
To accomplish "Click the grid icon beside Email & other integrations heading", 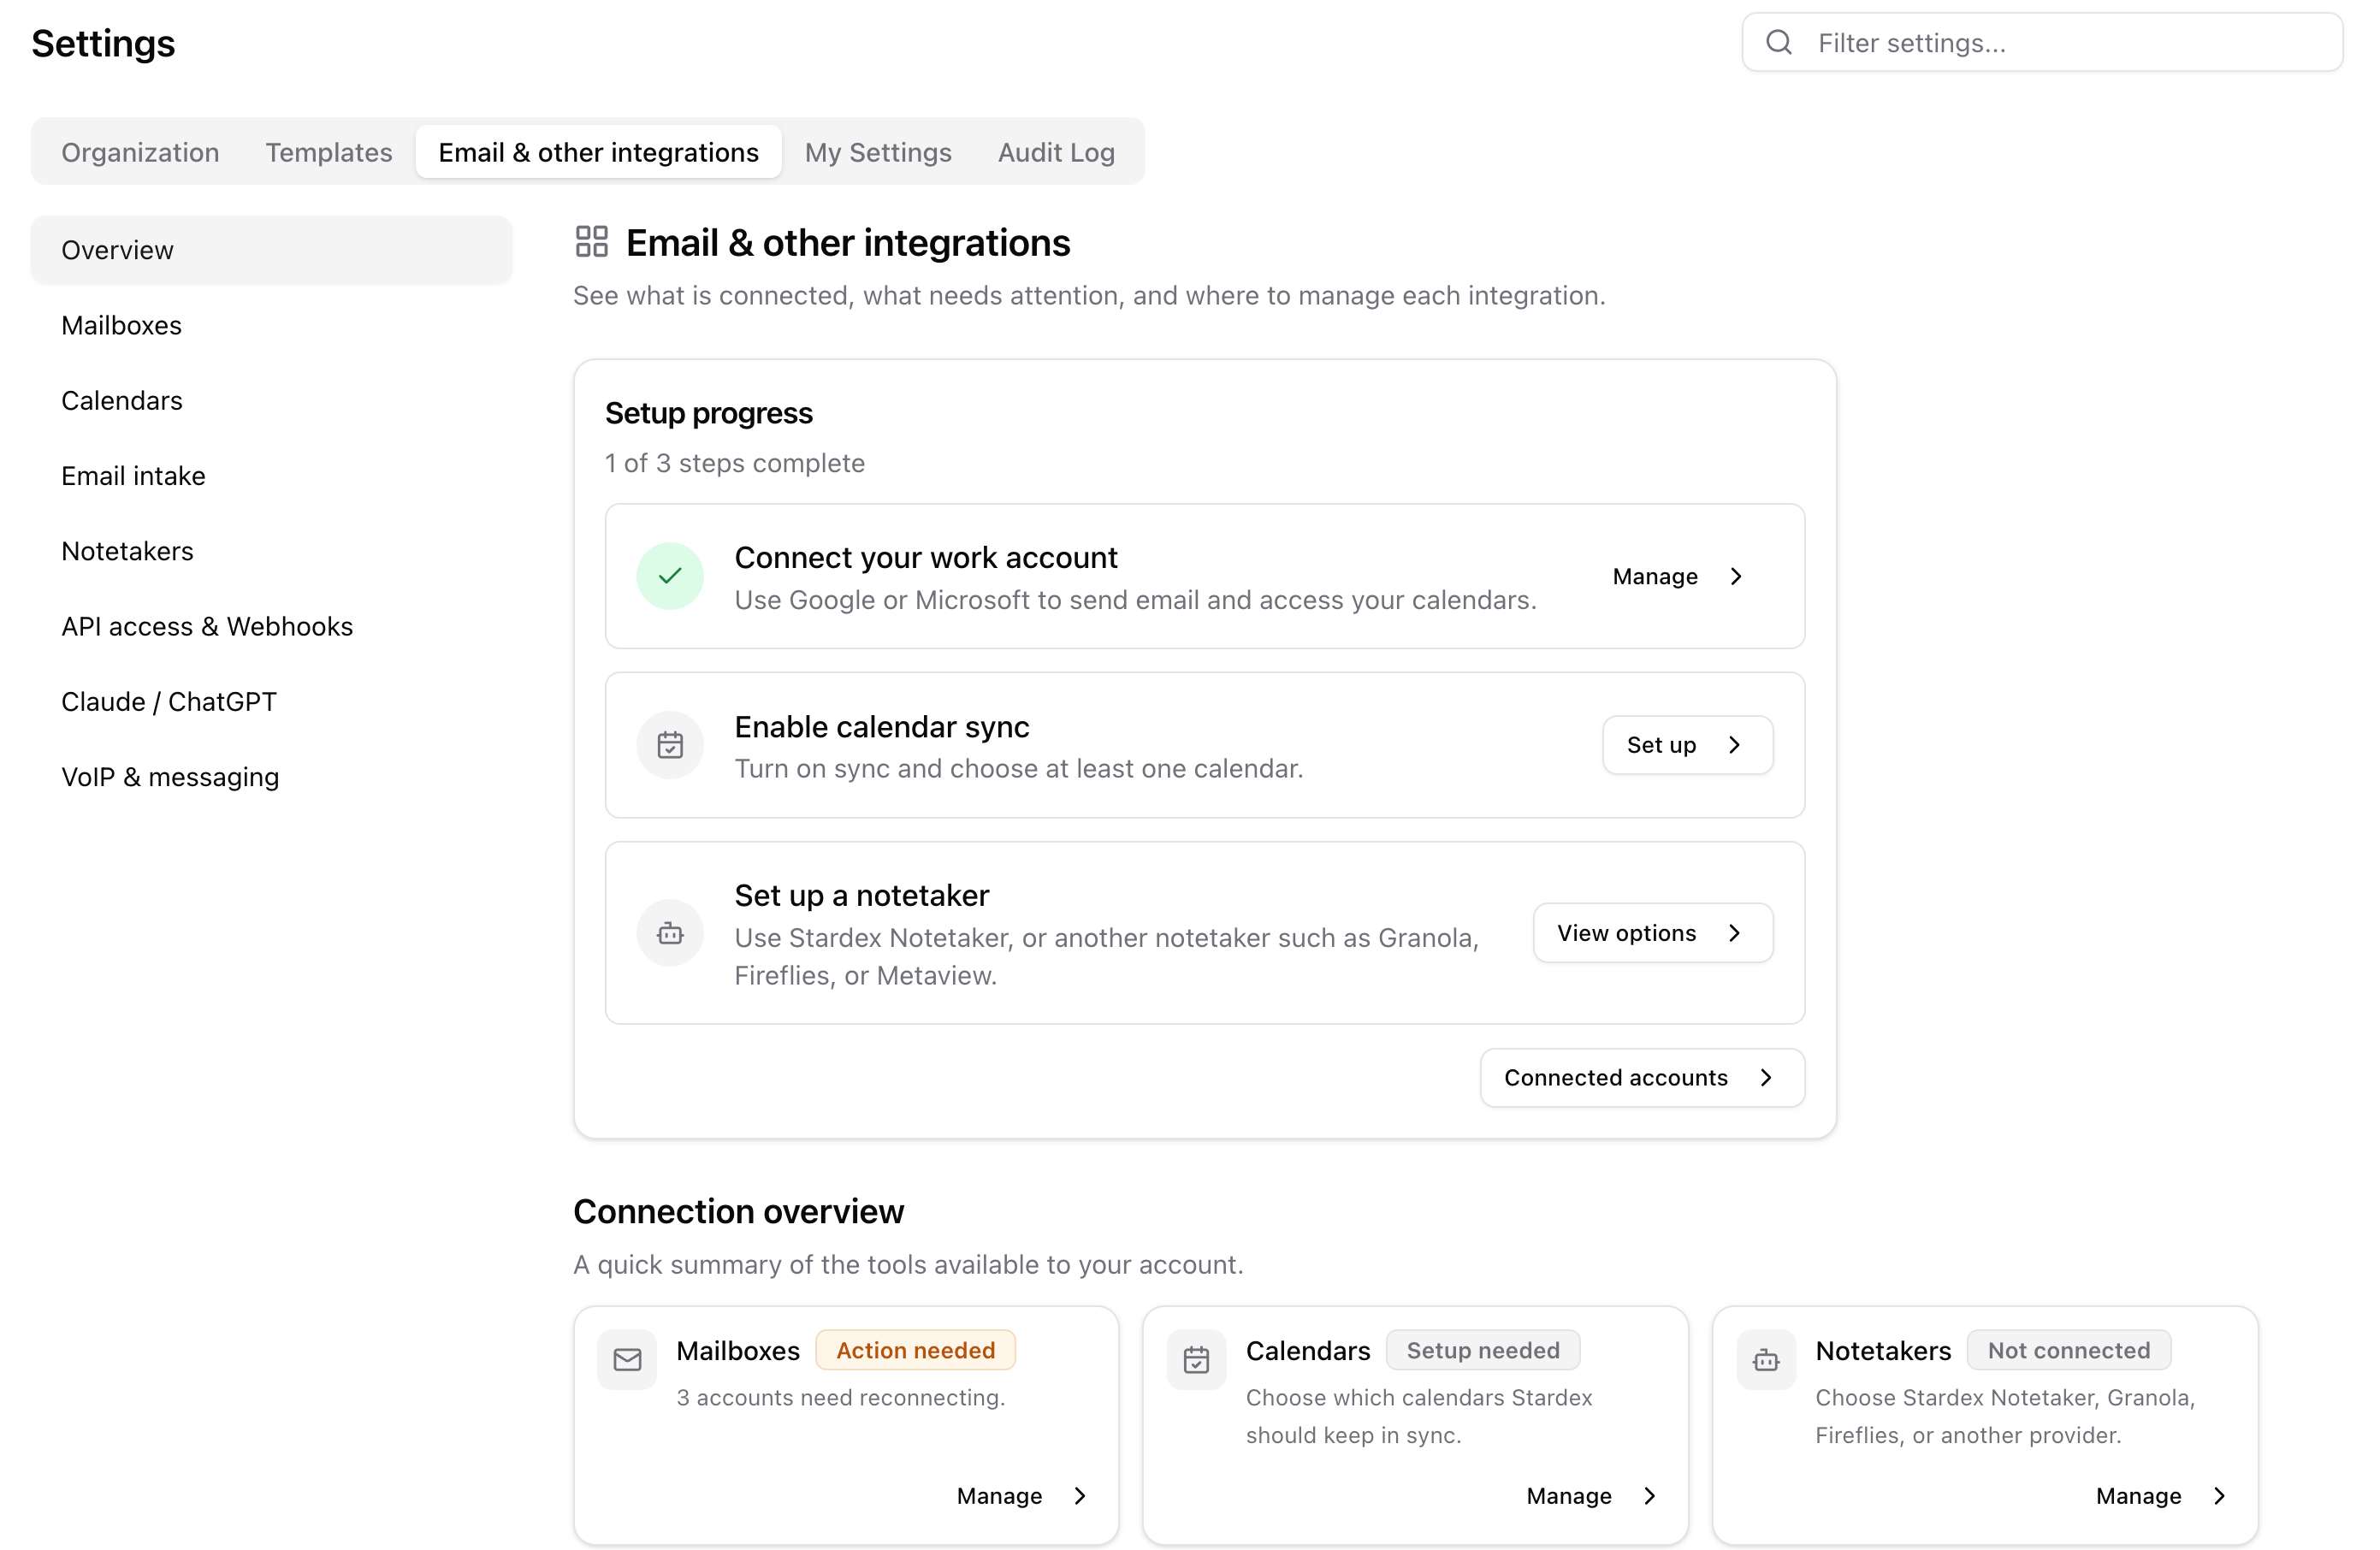I will [592, 241].
